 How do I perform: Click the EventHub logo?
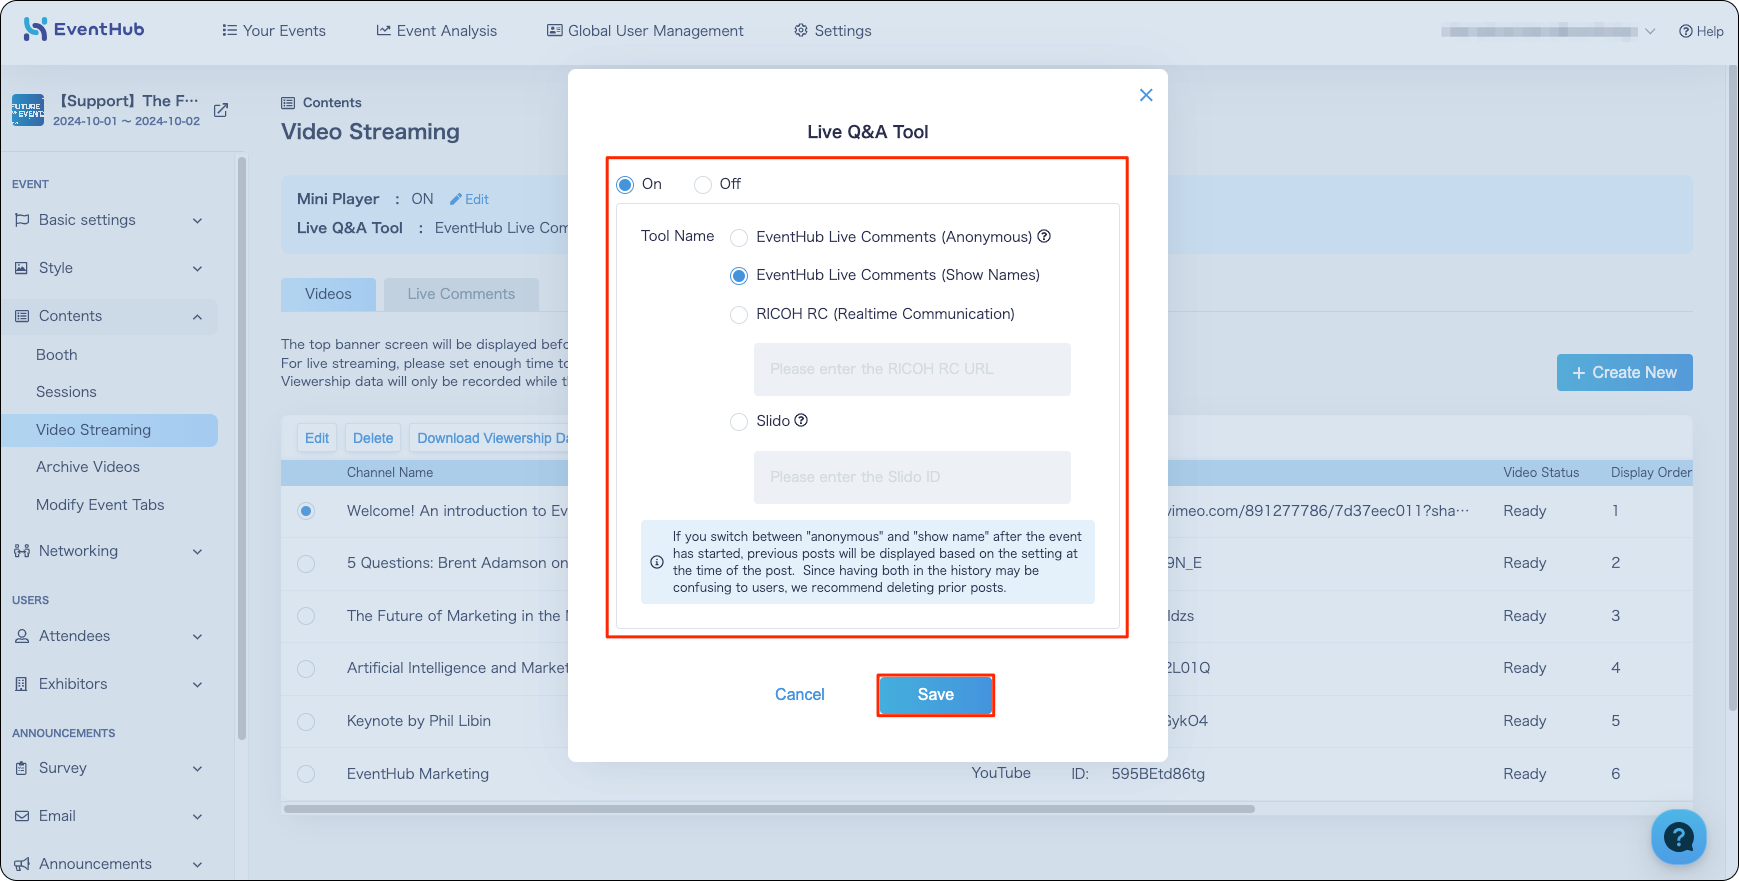coord(84,30)
